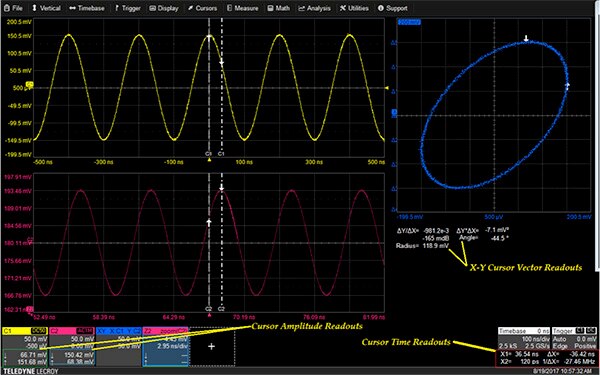Click the yellow trigger delay marker below C1 grid

coord(209,160)
